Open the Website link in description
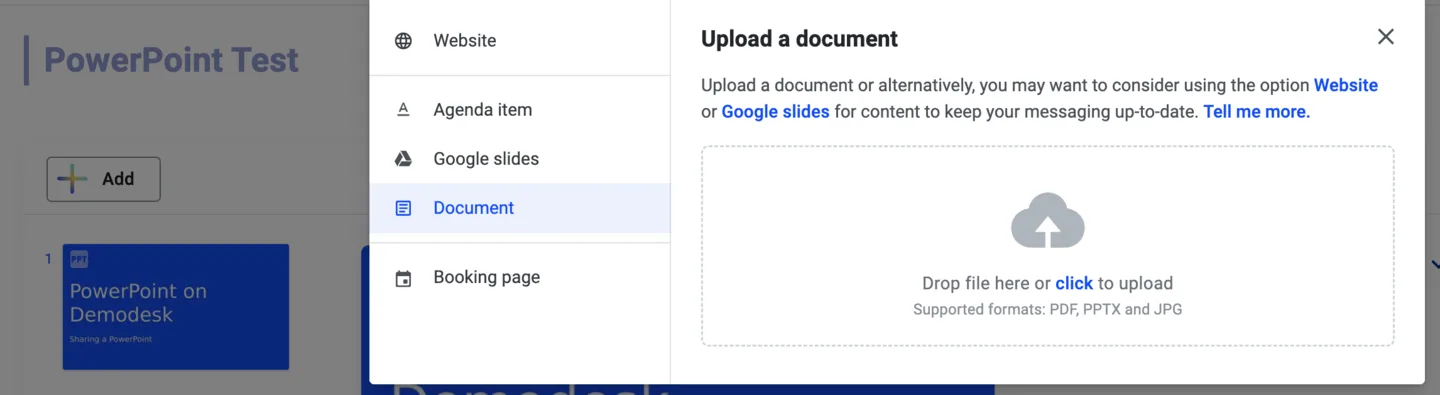Screen dimensions: 1440x395 click(x=1346, y=85)
